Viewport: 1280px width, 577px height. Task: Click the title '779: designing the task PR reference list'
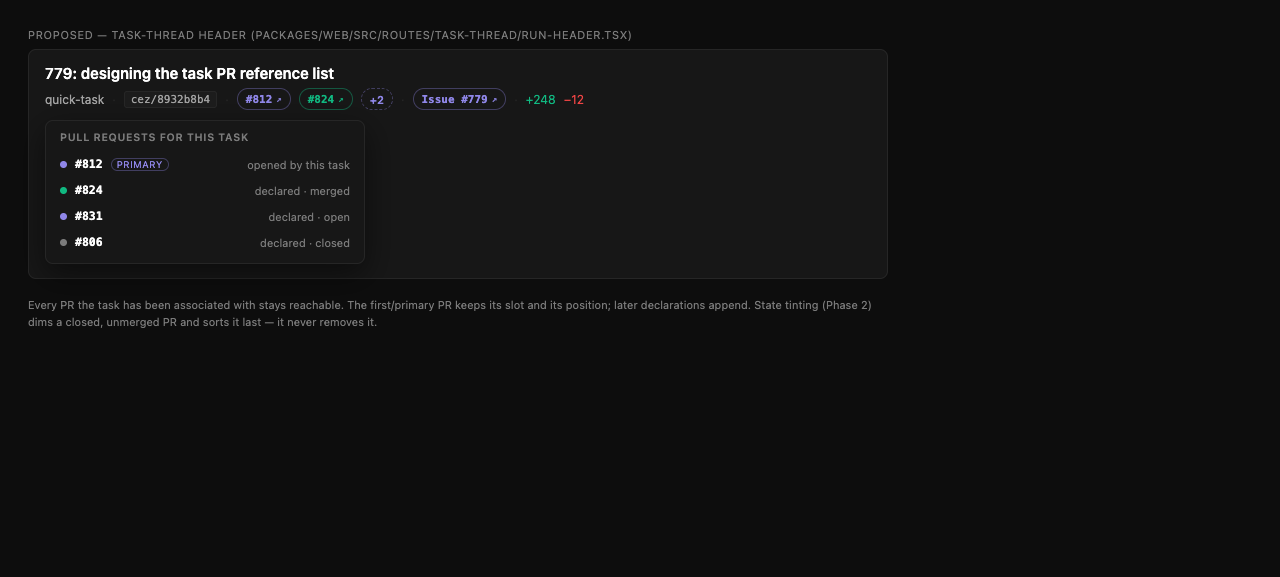189,74
